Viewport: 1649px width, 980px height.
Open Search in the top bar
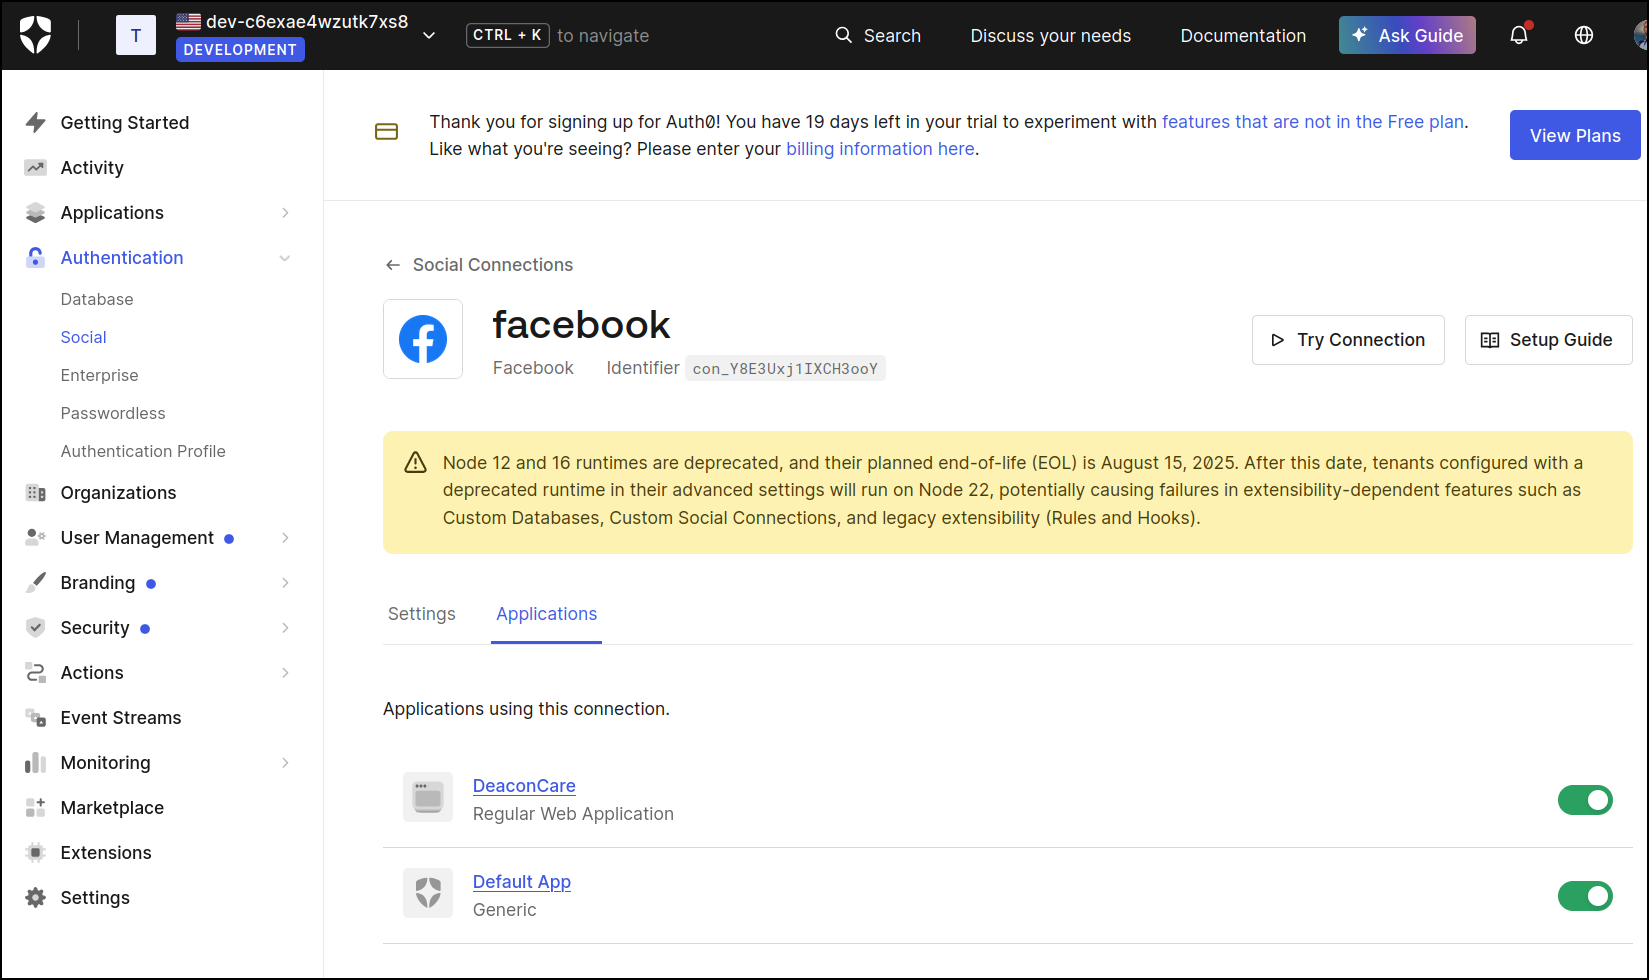point(878,35)
